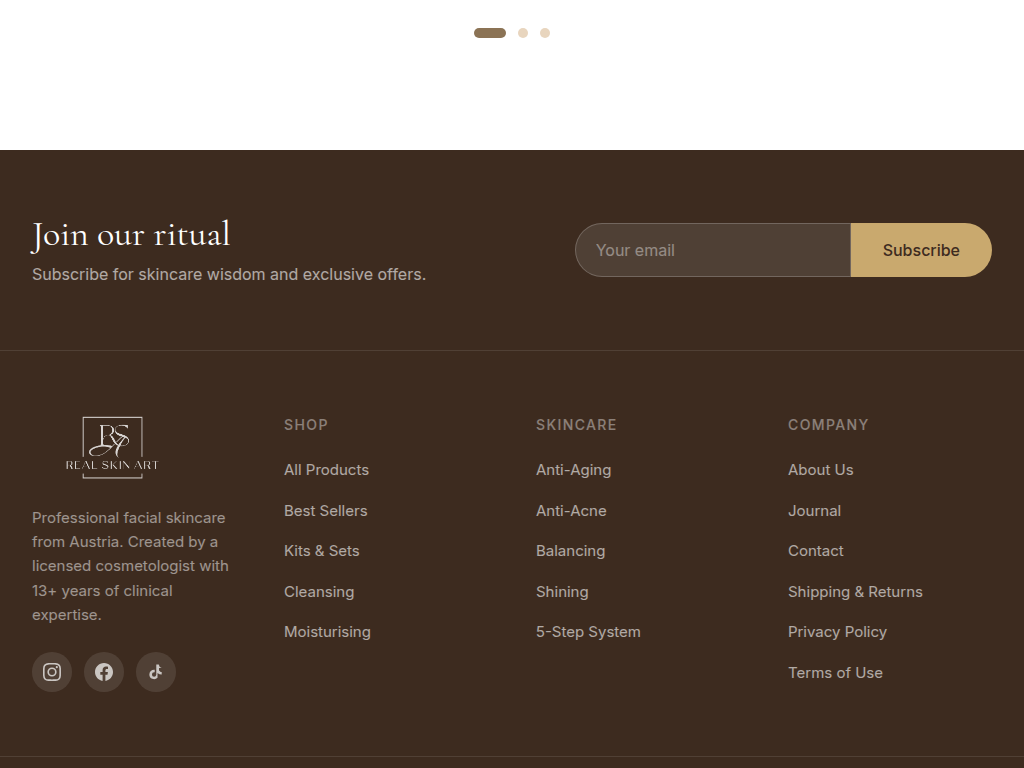This screenshot has width=1024, height=768.
Task: Go to the About Us page
Action: click(x=820, y=470)
